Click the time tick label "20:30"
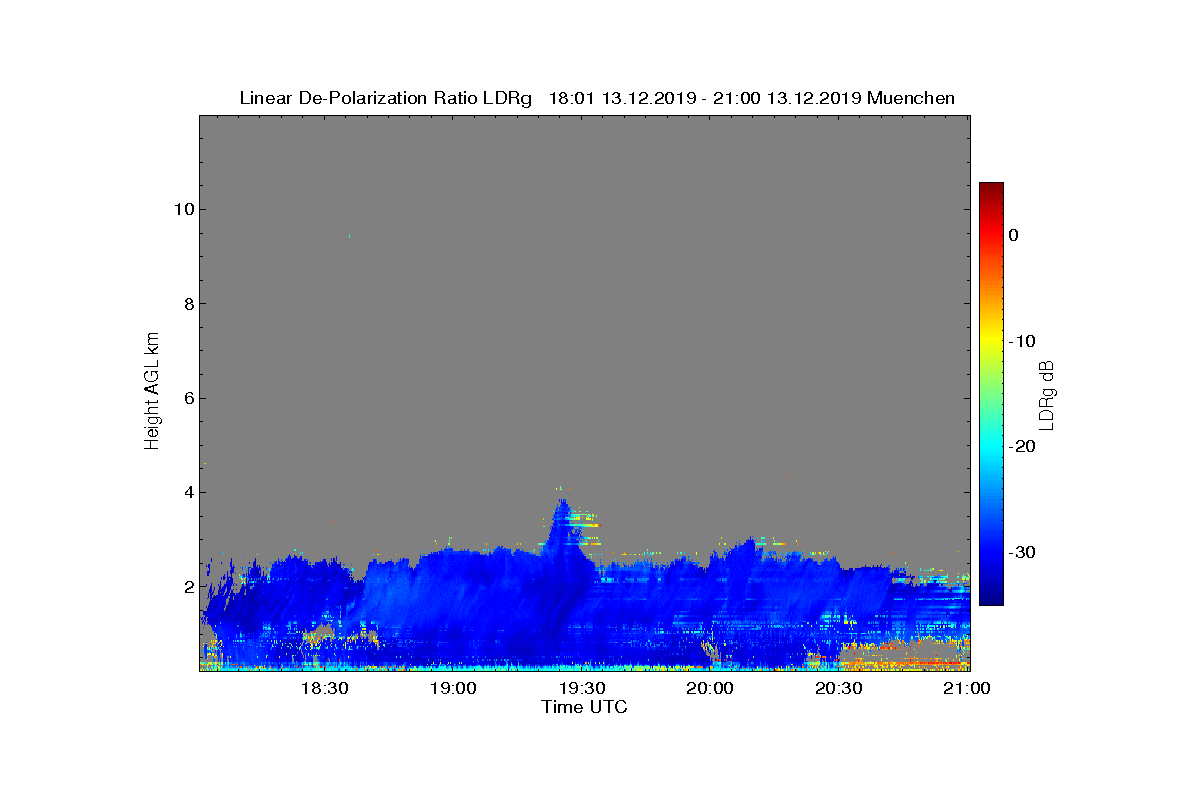This screenshot has width=1200, height=800. coord(839,688)
